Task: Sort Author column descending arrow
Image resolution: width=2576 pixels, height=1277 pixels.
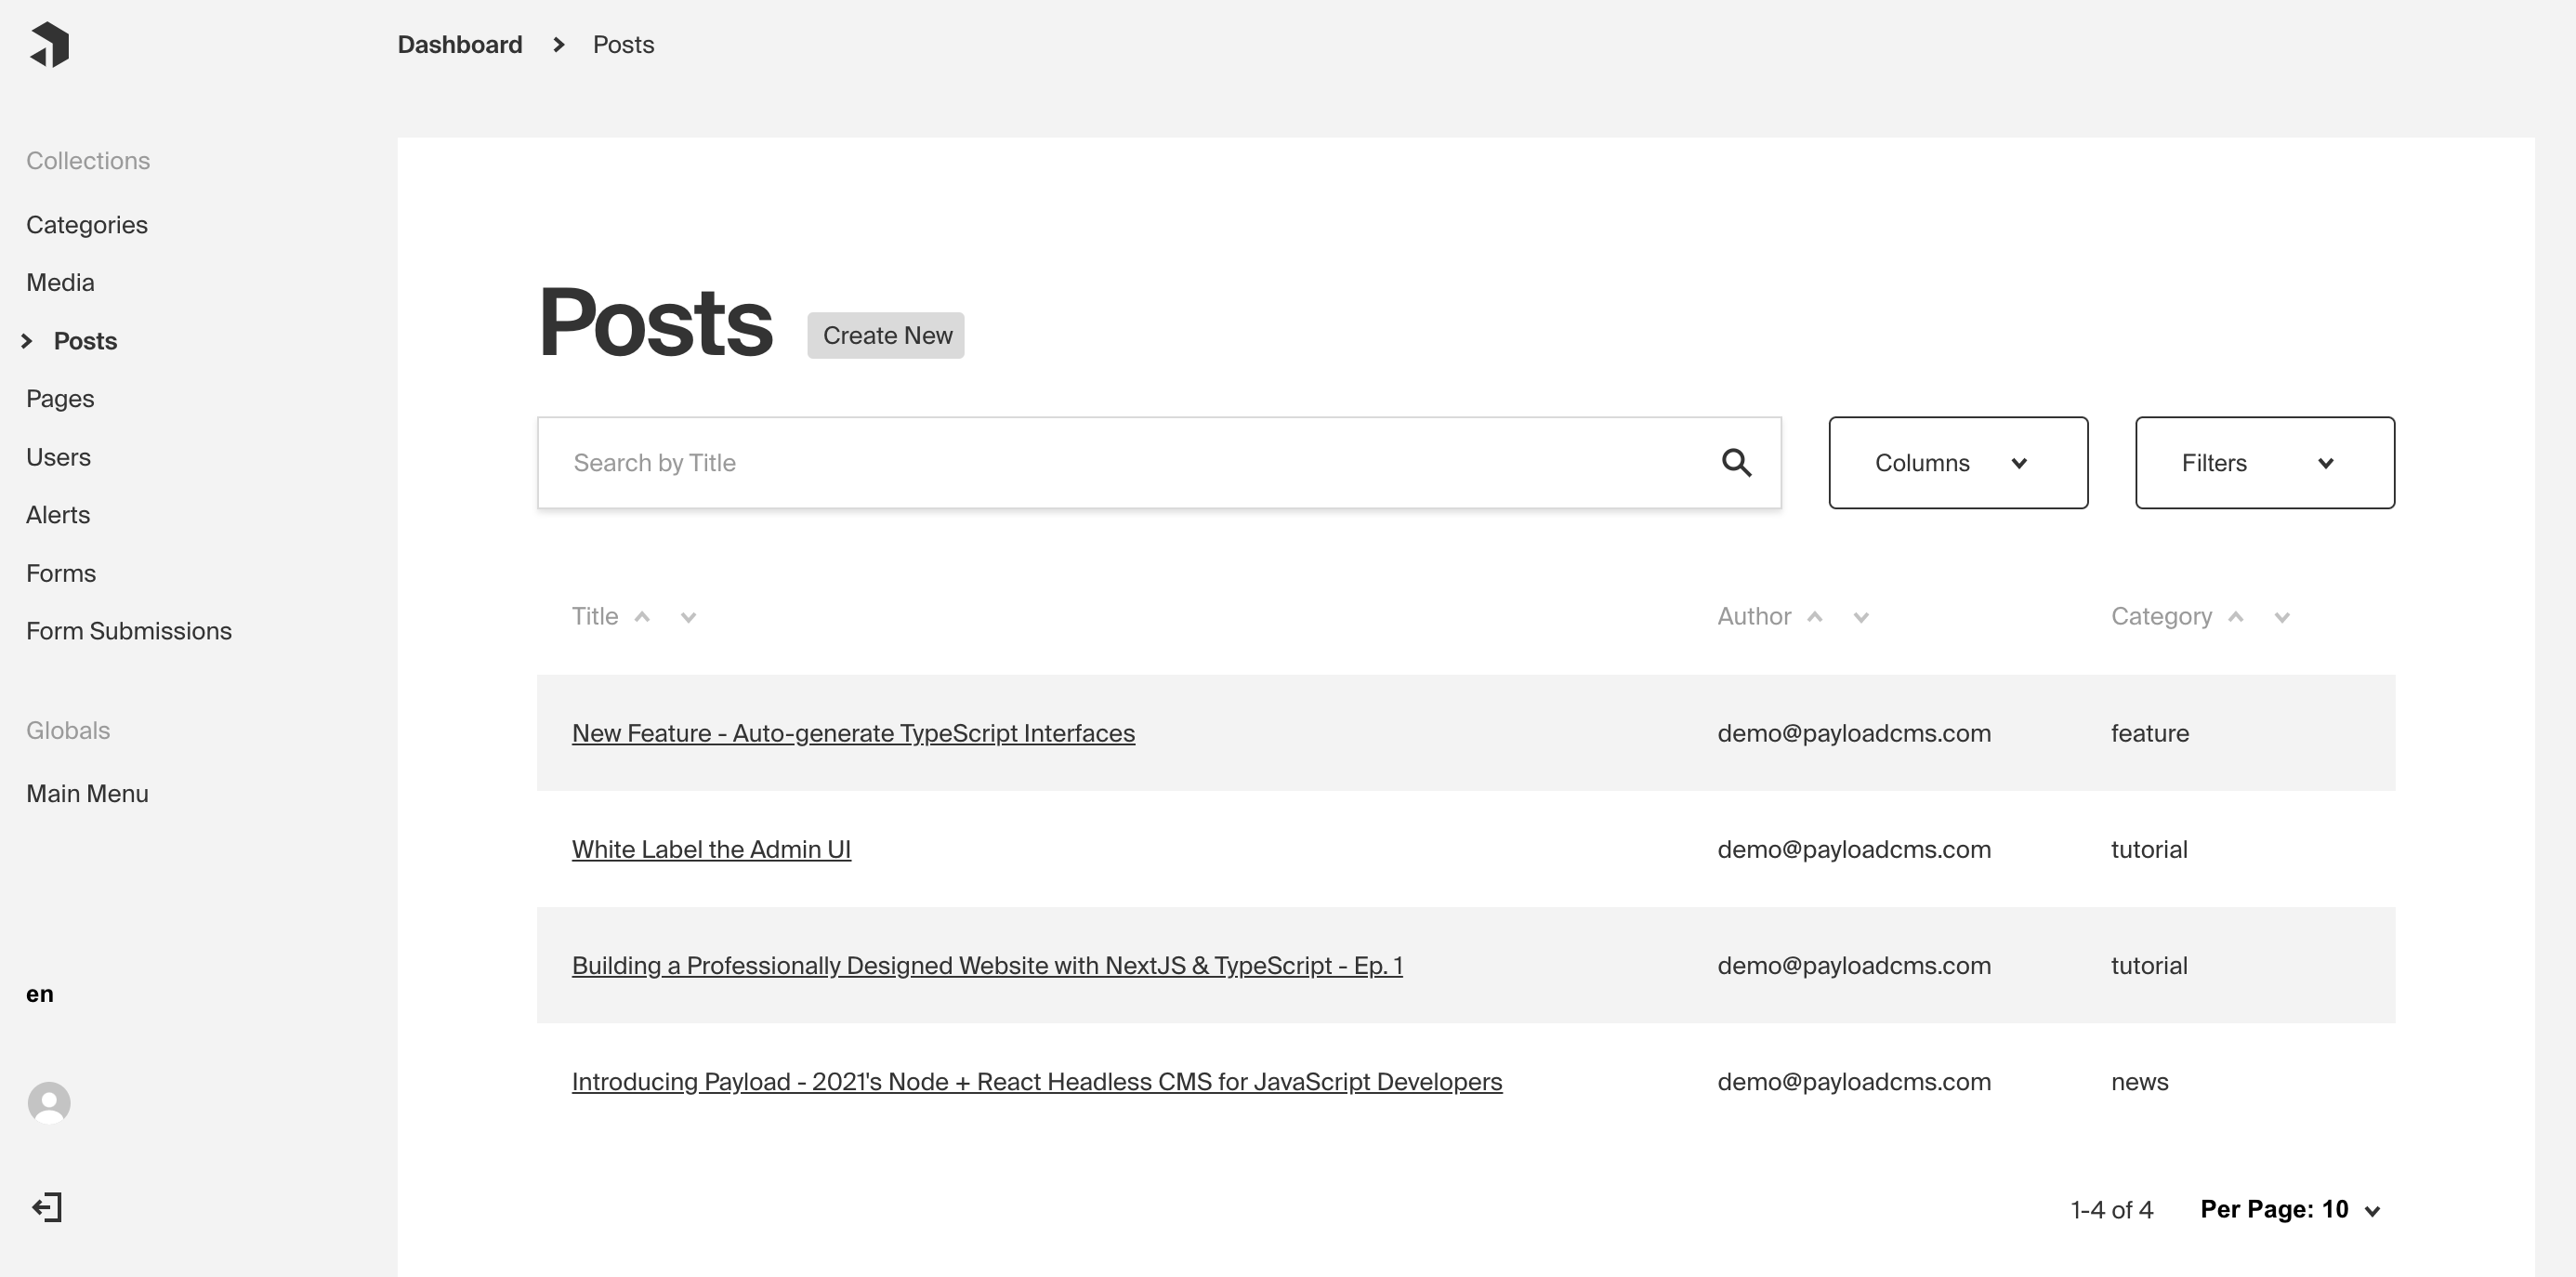Action: point(1861,617)
